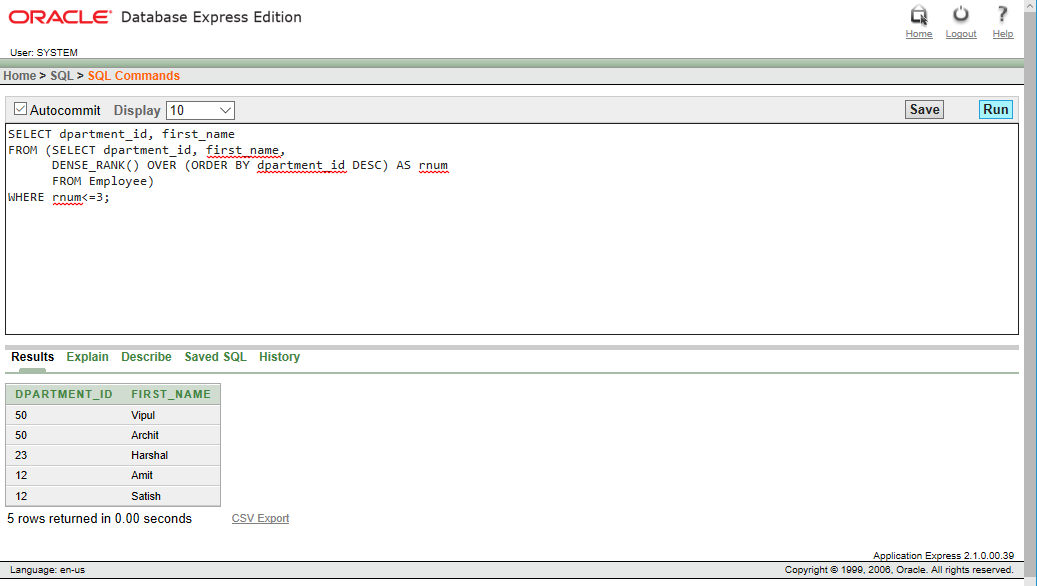Screen dimensions: 1037x586
Task: Click the Save button
Action: 924,110
